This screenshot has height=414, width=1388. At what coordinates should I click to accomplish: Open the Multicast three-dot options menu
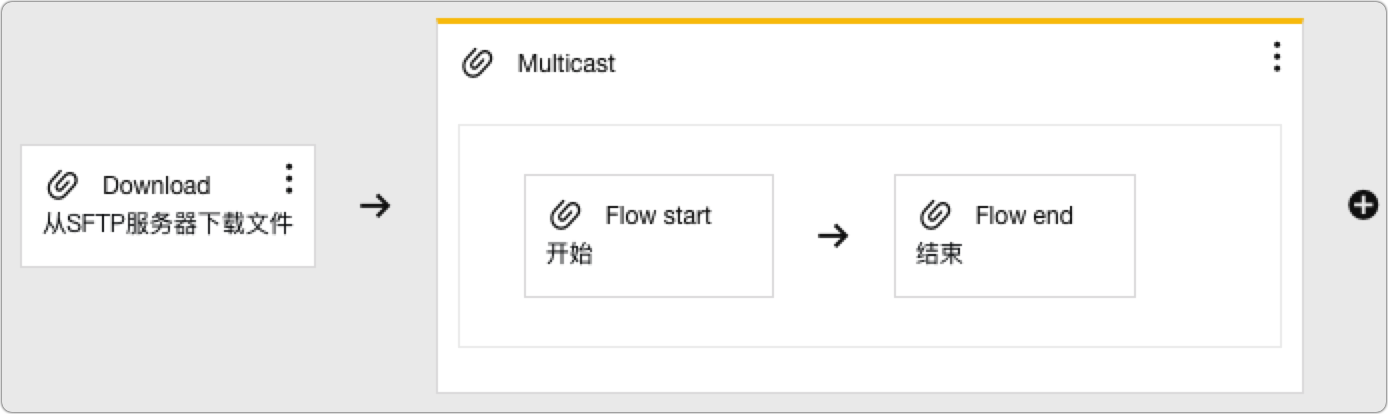[x=1277, y=57]
